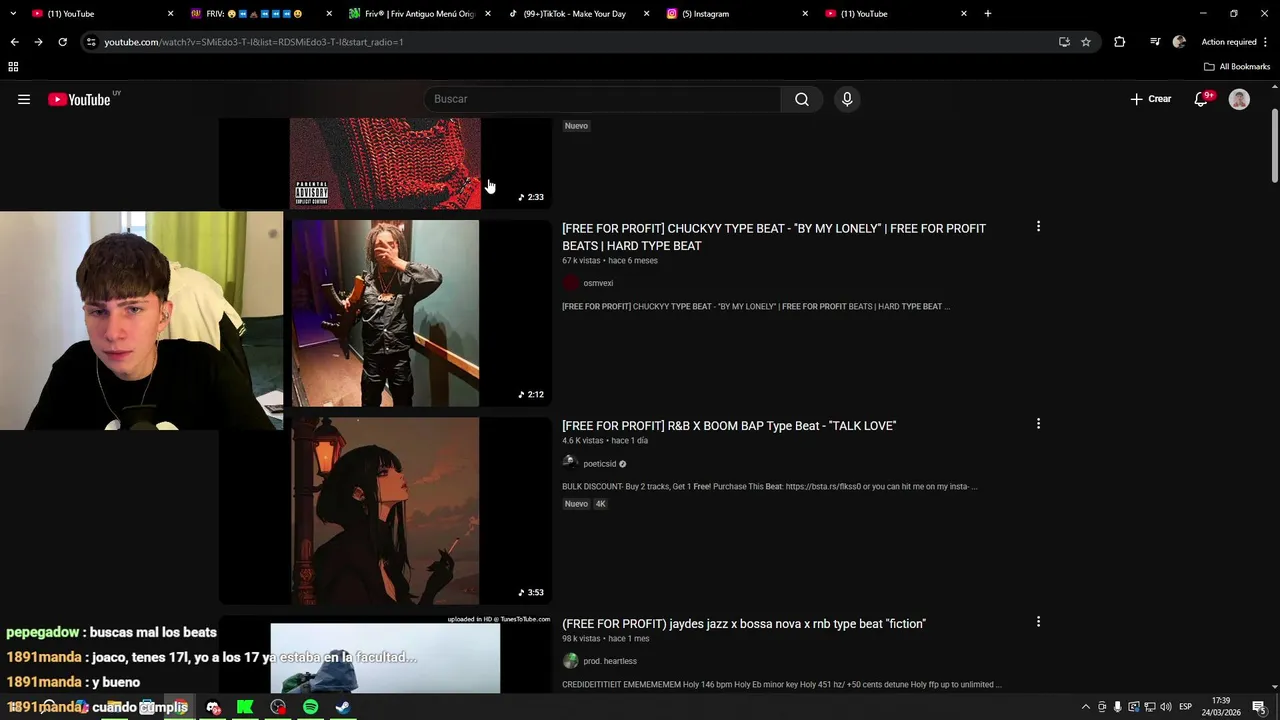The image size is (1280, 720).
Task: Go forward with browser forward arrow
Action: (38, 42)
